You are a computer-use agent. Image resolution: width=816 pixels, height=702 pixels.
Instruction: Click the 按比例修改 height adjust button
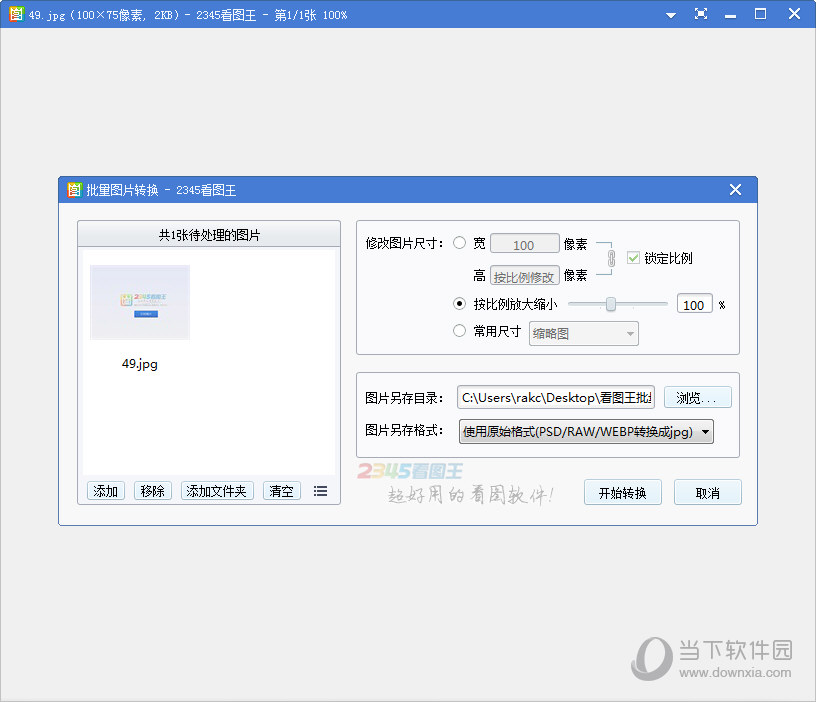point(524,275)
